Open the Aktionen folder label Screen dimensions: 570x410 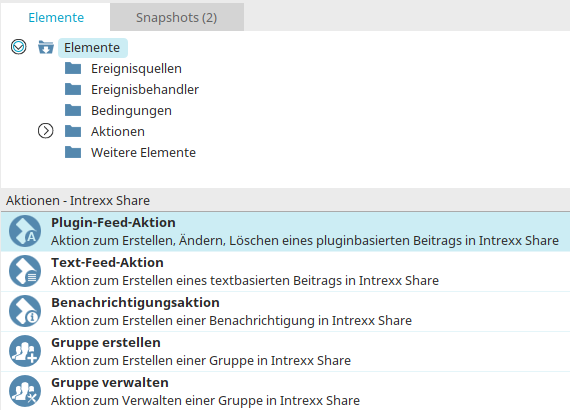pyautogui.click(x=118, y=131)
